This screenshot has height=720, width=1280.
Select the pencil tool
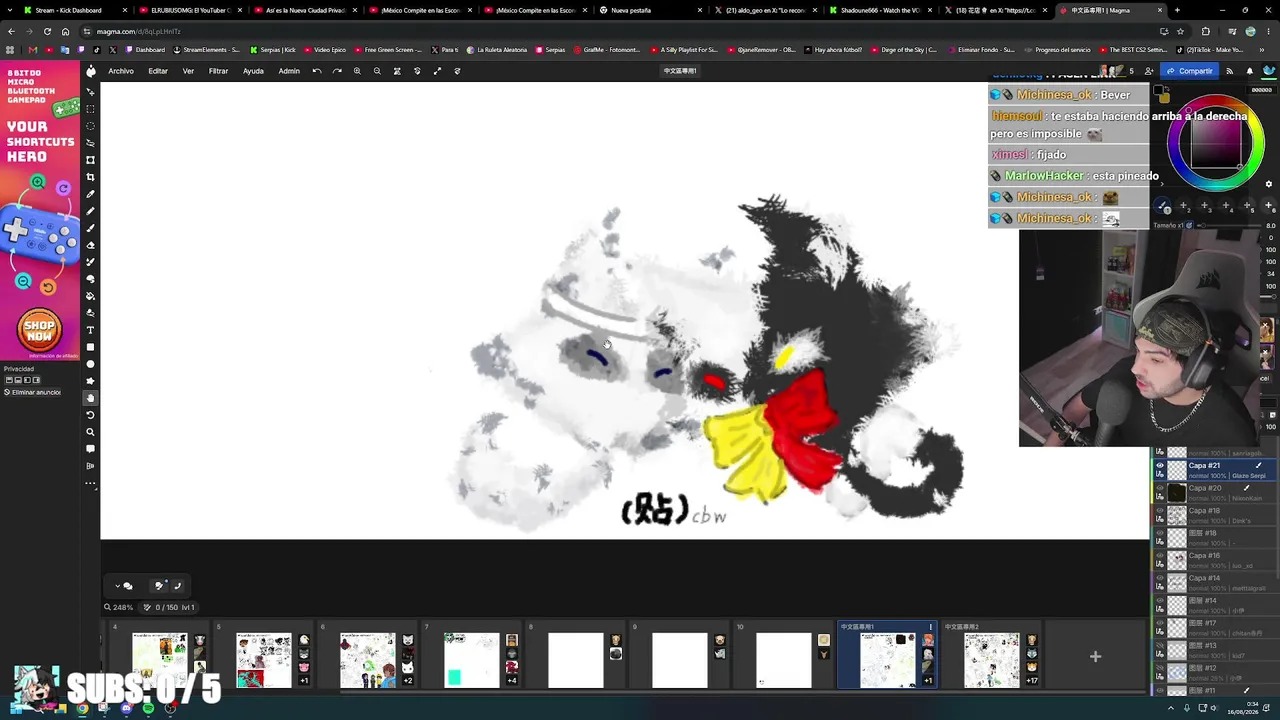[90, 211]
